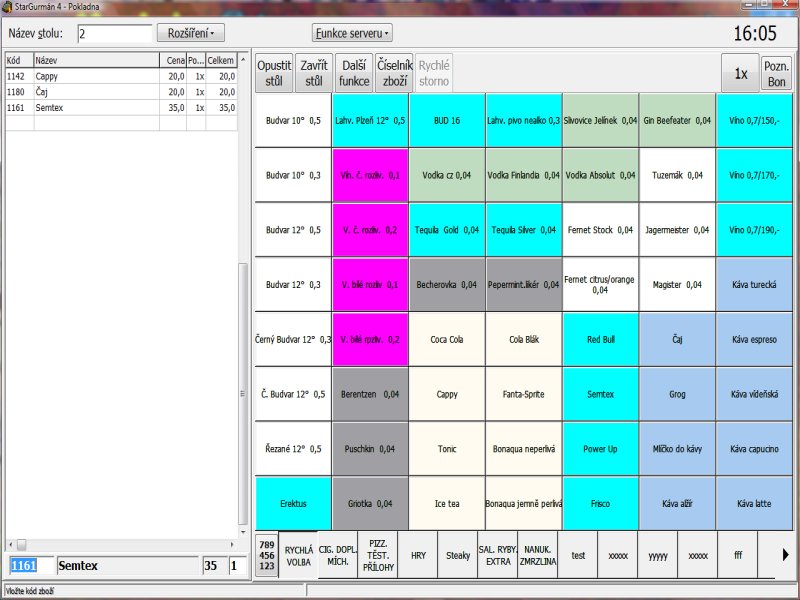Viewport: 800px width, 600px height.
Task: Select Víno 0,7/150,- tile
Action: pos(754,120)
